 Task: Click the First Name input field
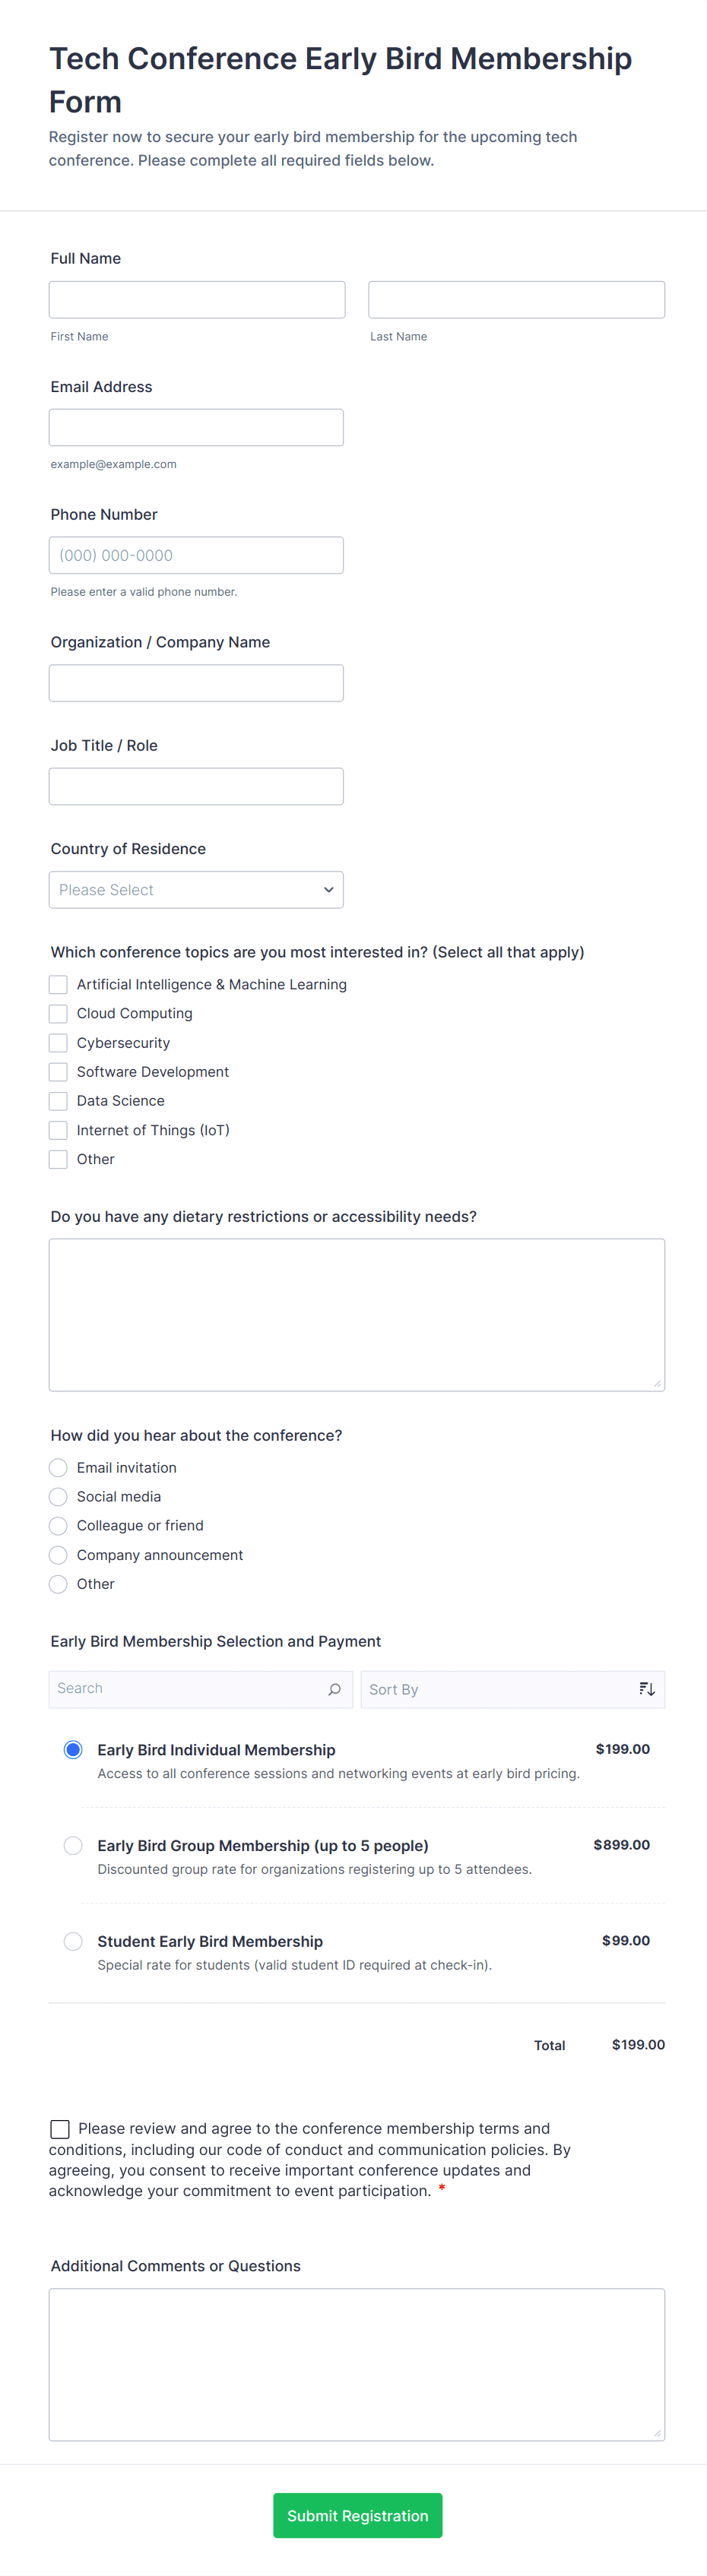point(196,298)
